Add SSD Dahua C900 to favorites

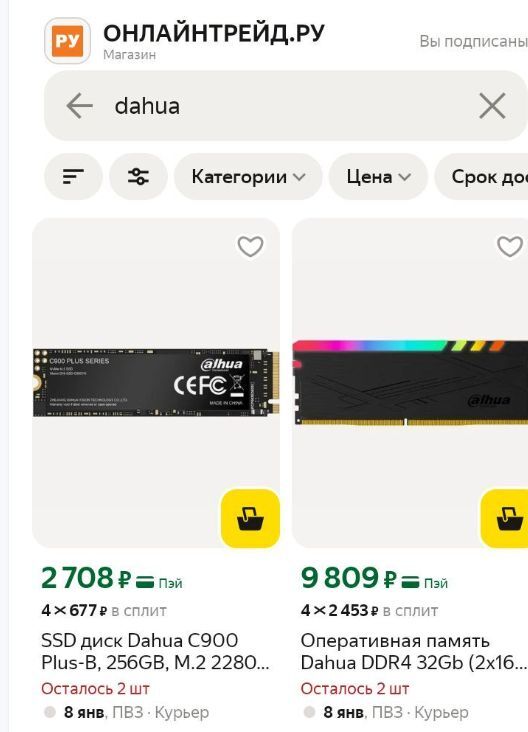tap(251, 246)
